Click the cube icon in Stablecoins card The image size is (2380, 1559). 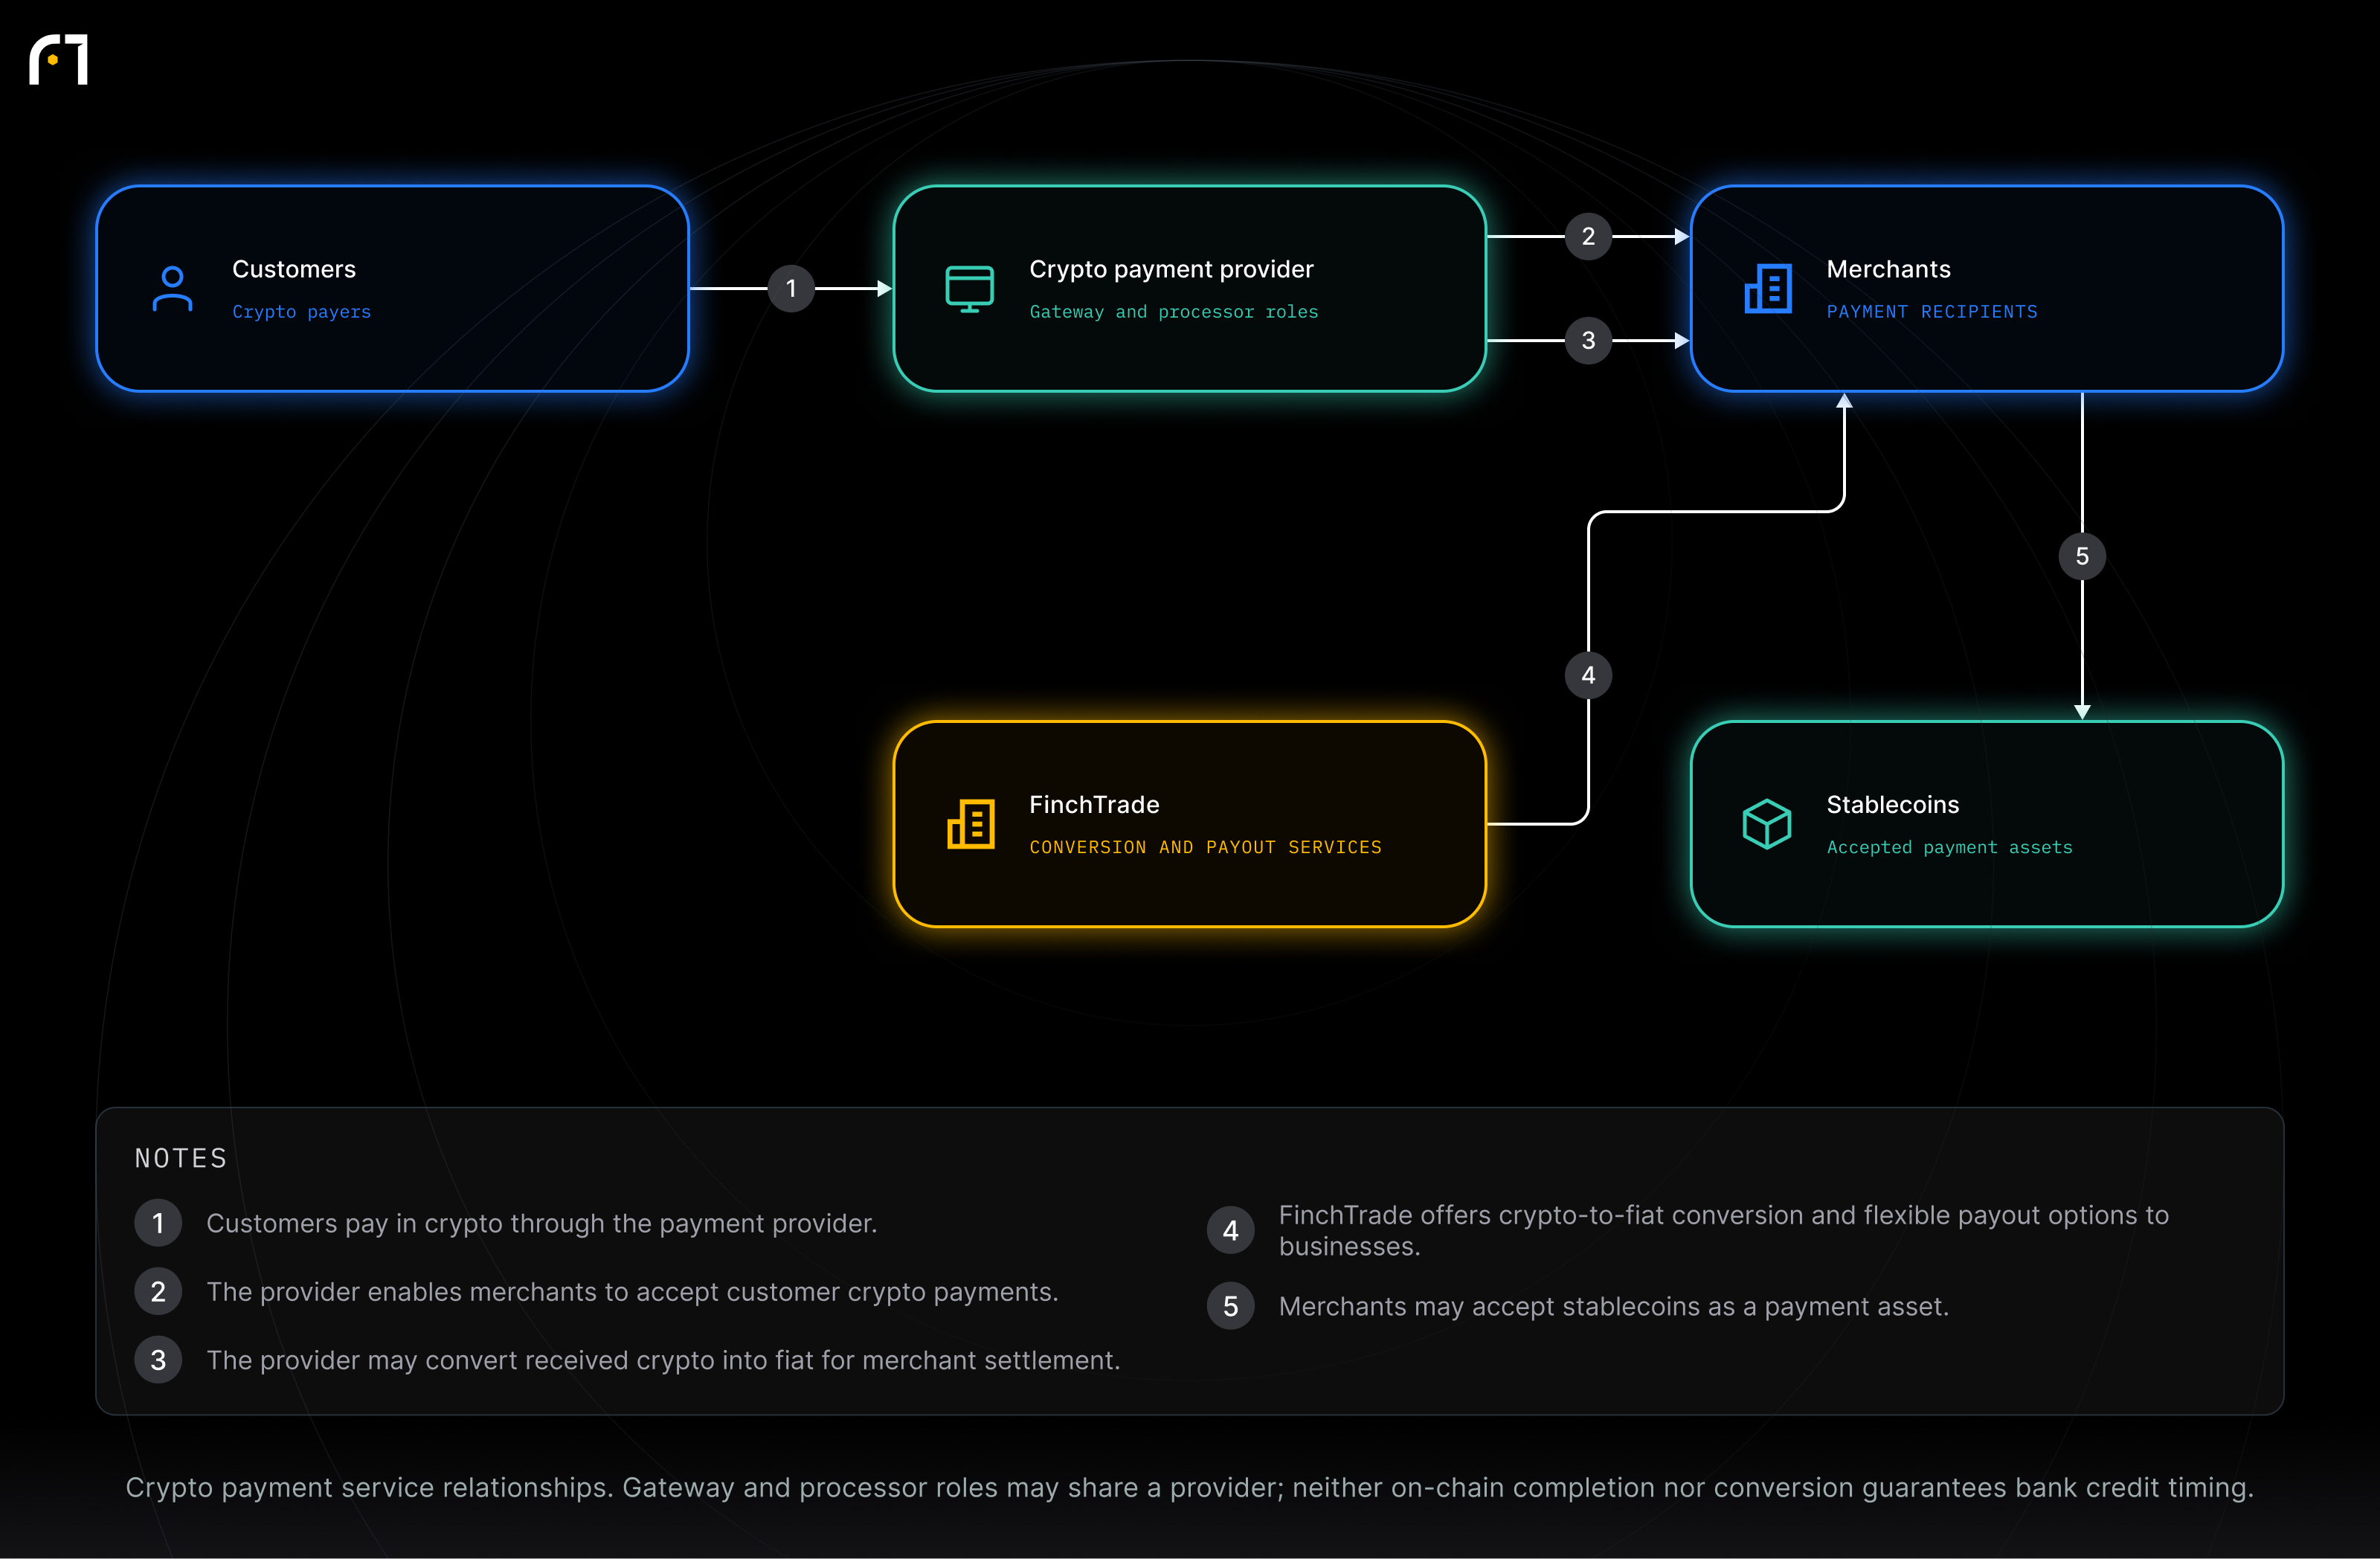coord(1766,824)
